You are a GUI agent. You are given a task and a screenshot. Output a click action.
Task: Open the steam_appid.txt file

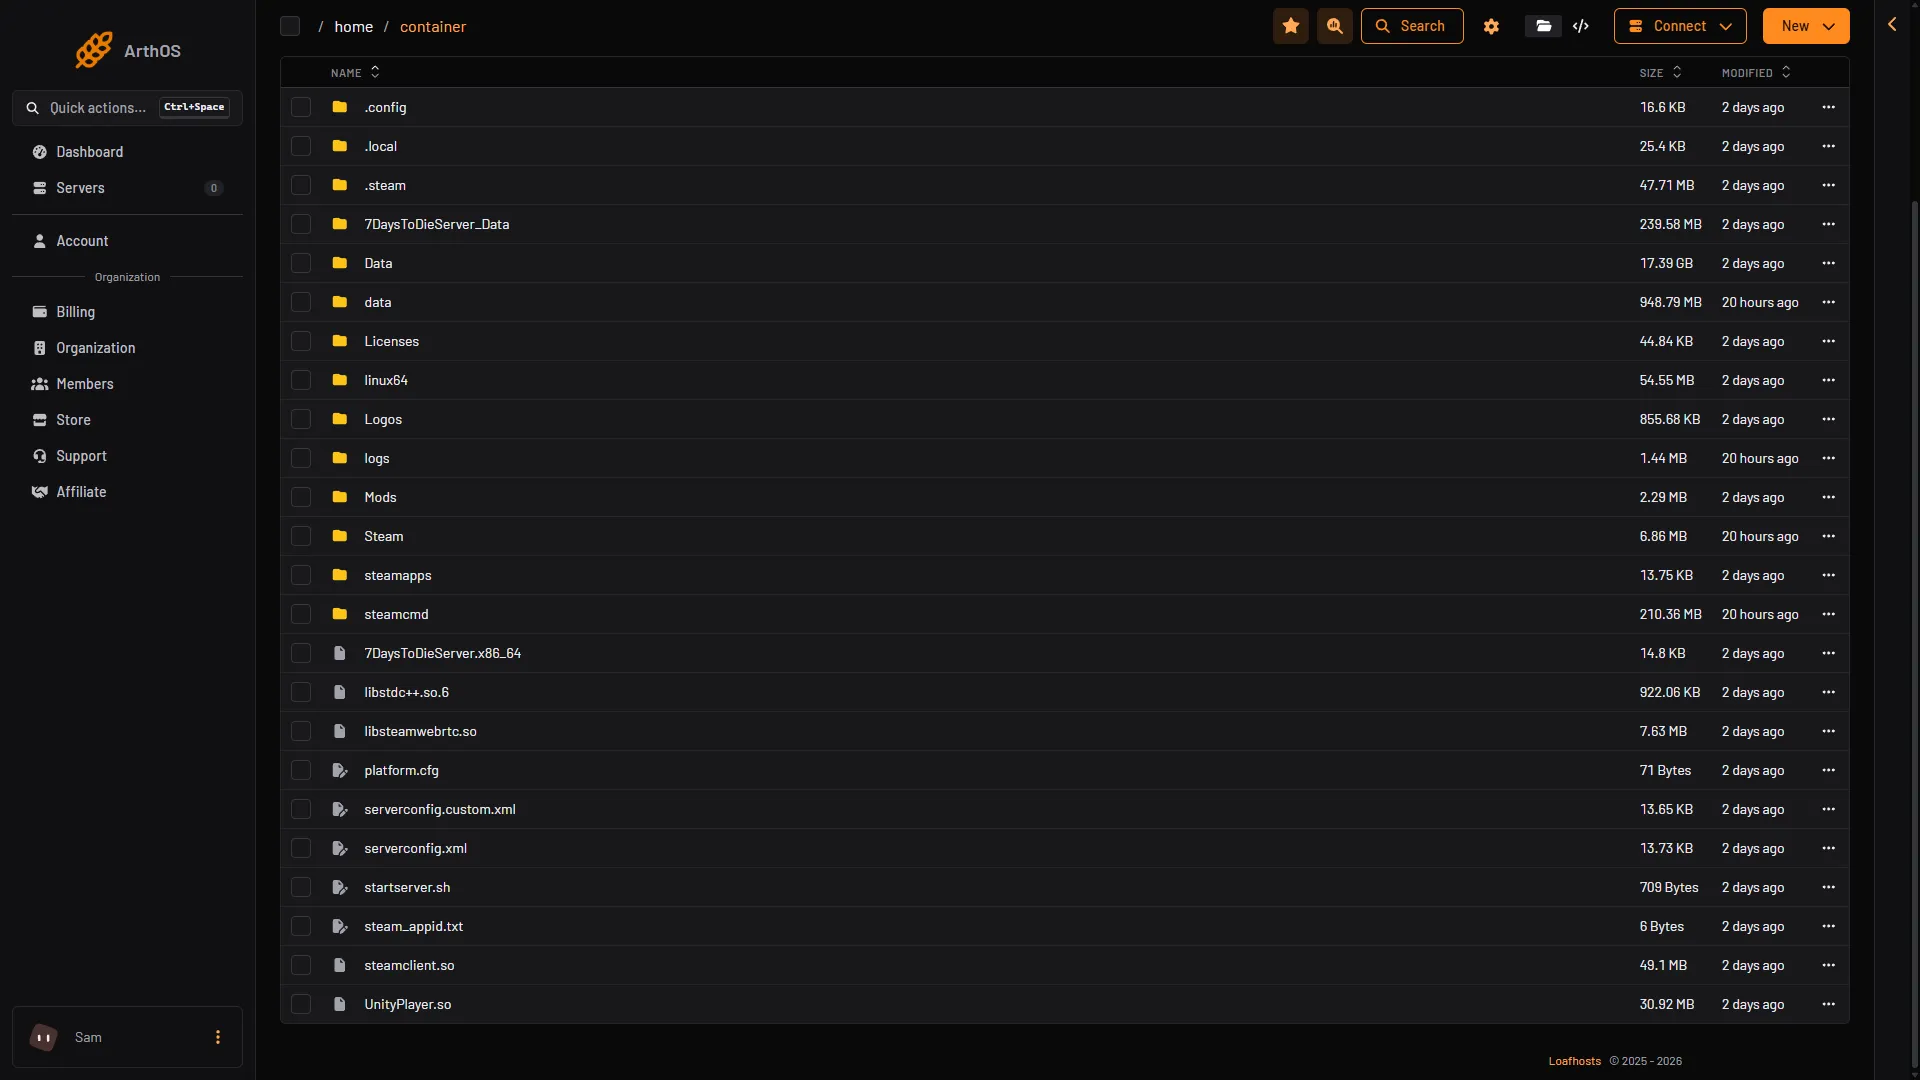pyautogui.click(x=413, y=926)
